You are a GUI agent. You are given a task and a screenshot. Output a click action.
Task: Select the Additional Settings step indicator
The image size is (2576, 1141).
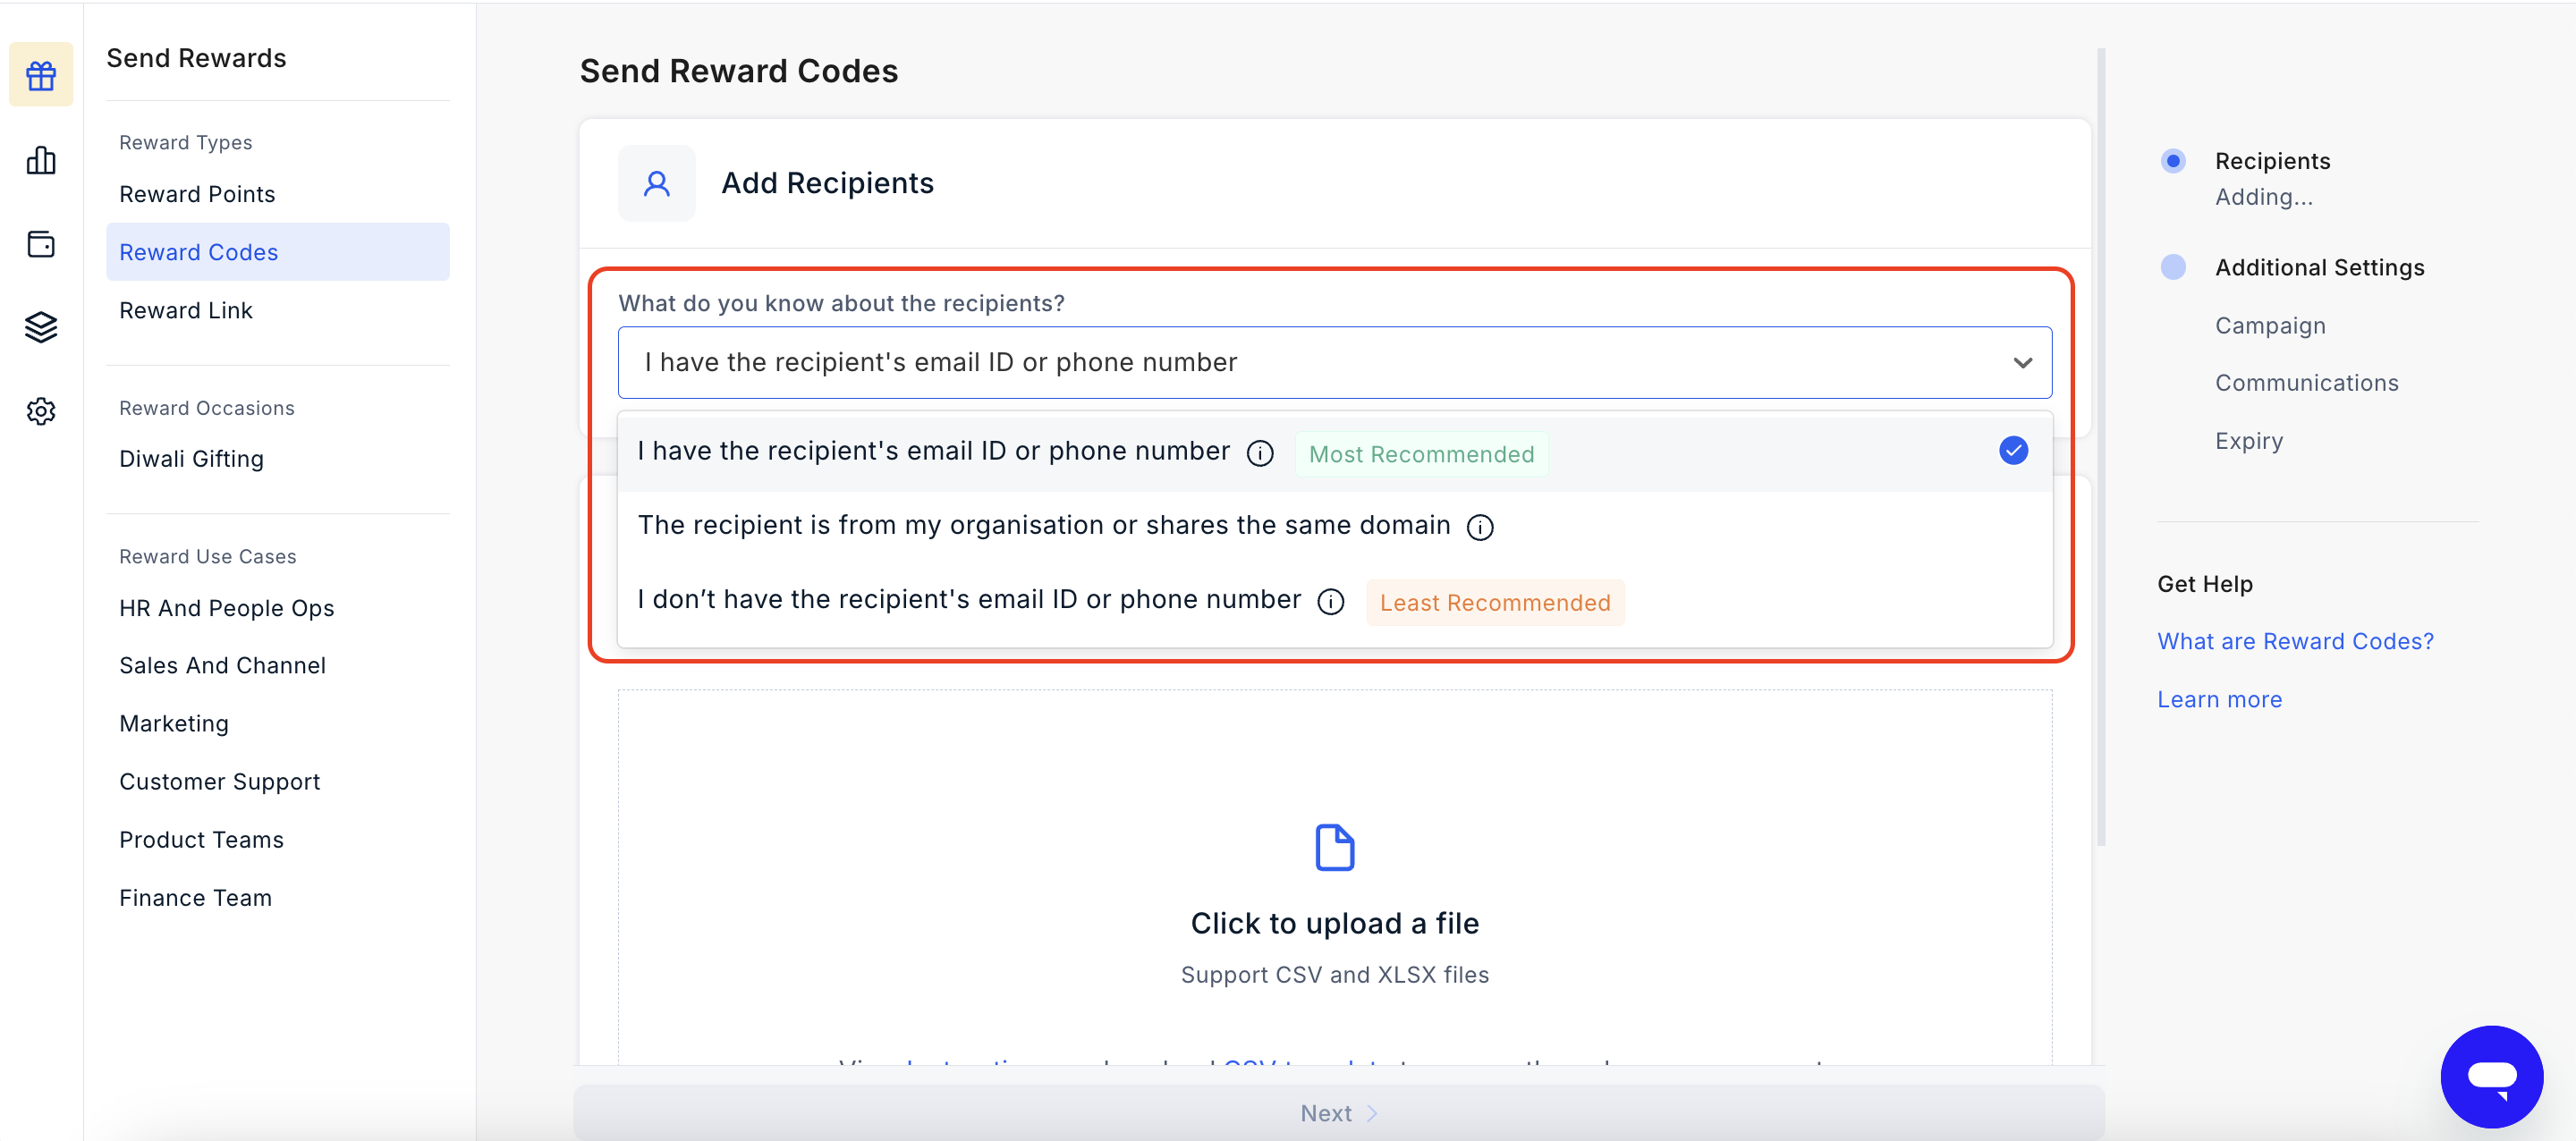(x=2172, y=267)
